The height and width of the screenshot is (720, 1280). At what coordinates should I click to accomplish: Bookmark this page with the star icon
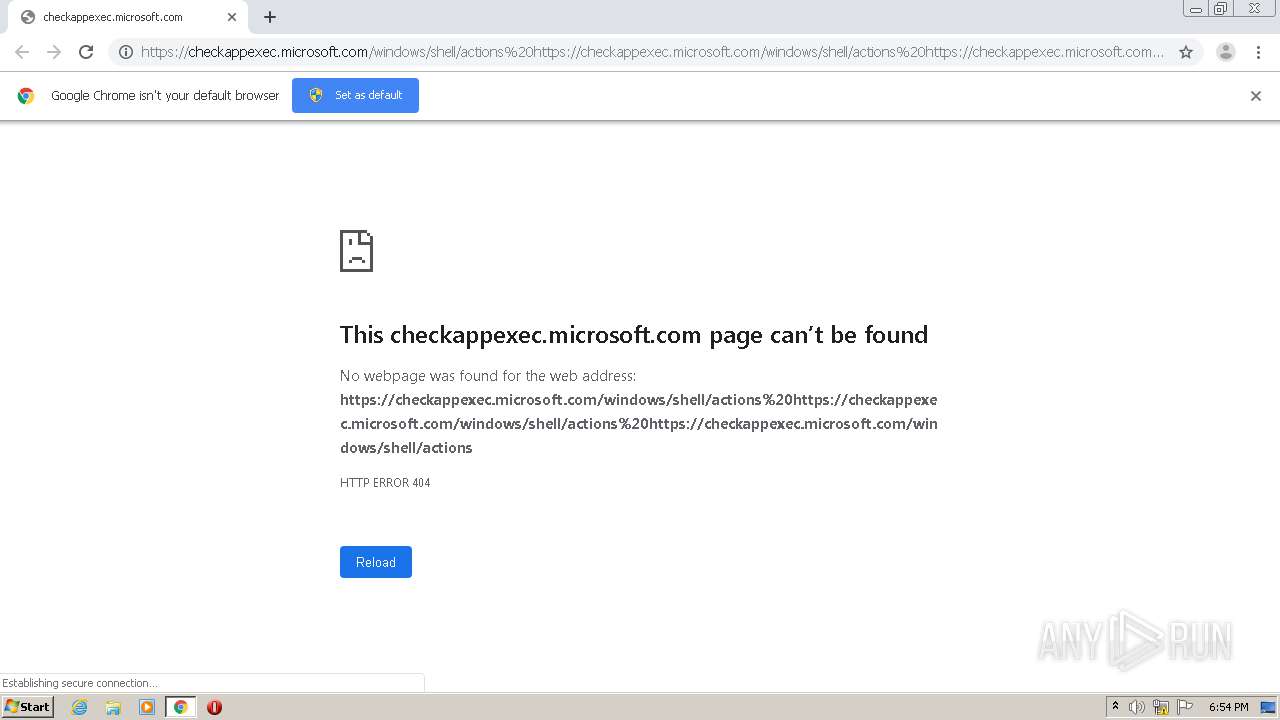[1186, 52]
